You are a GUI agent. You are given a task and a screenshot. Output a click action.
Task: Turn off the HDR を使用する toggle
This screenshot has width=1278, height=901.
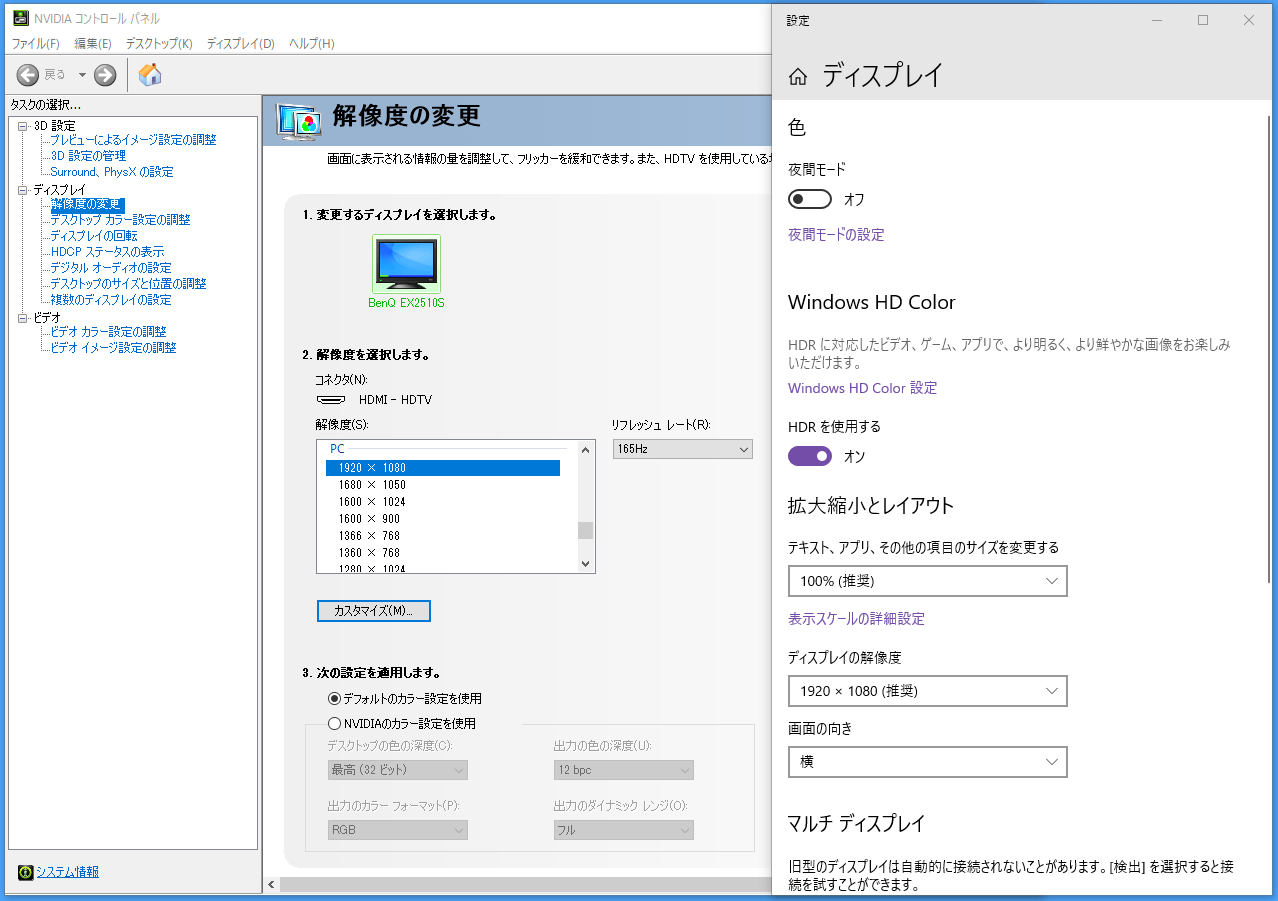[x=810, y=456]
